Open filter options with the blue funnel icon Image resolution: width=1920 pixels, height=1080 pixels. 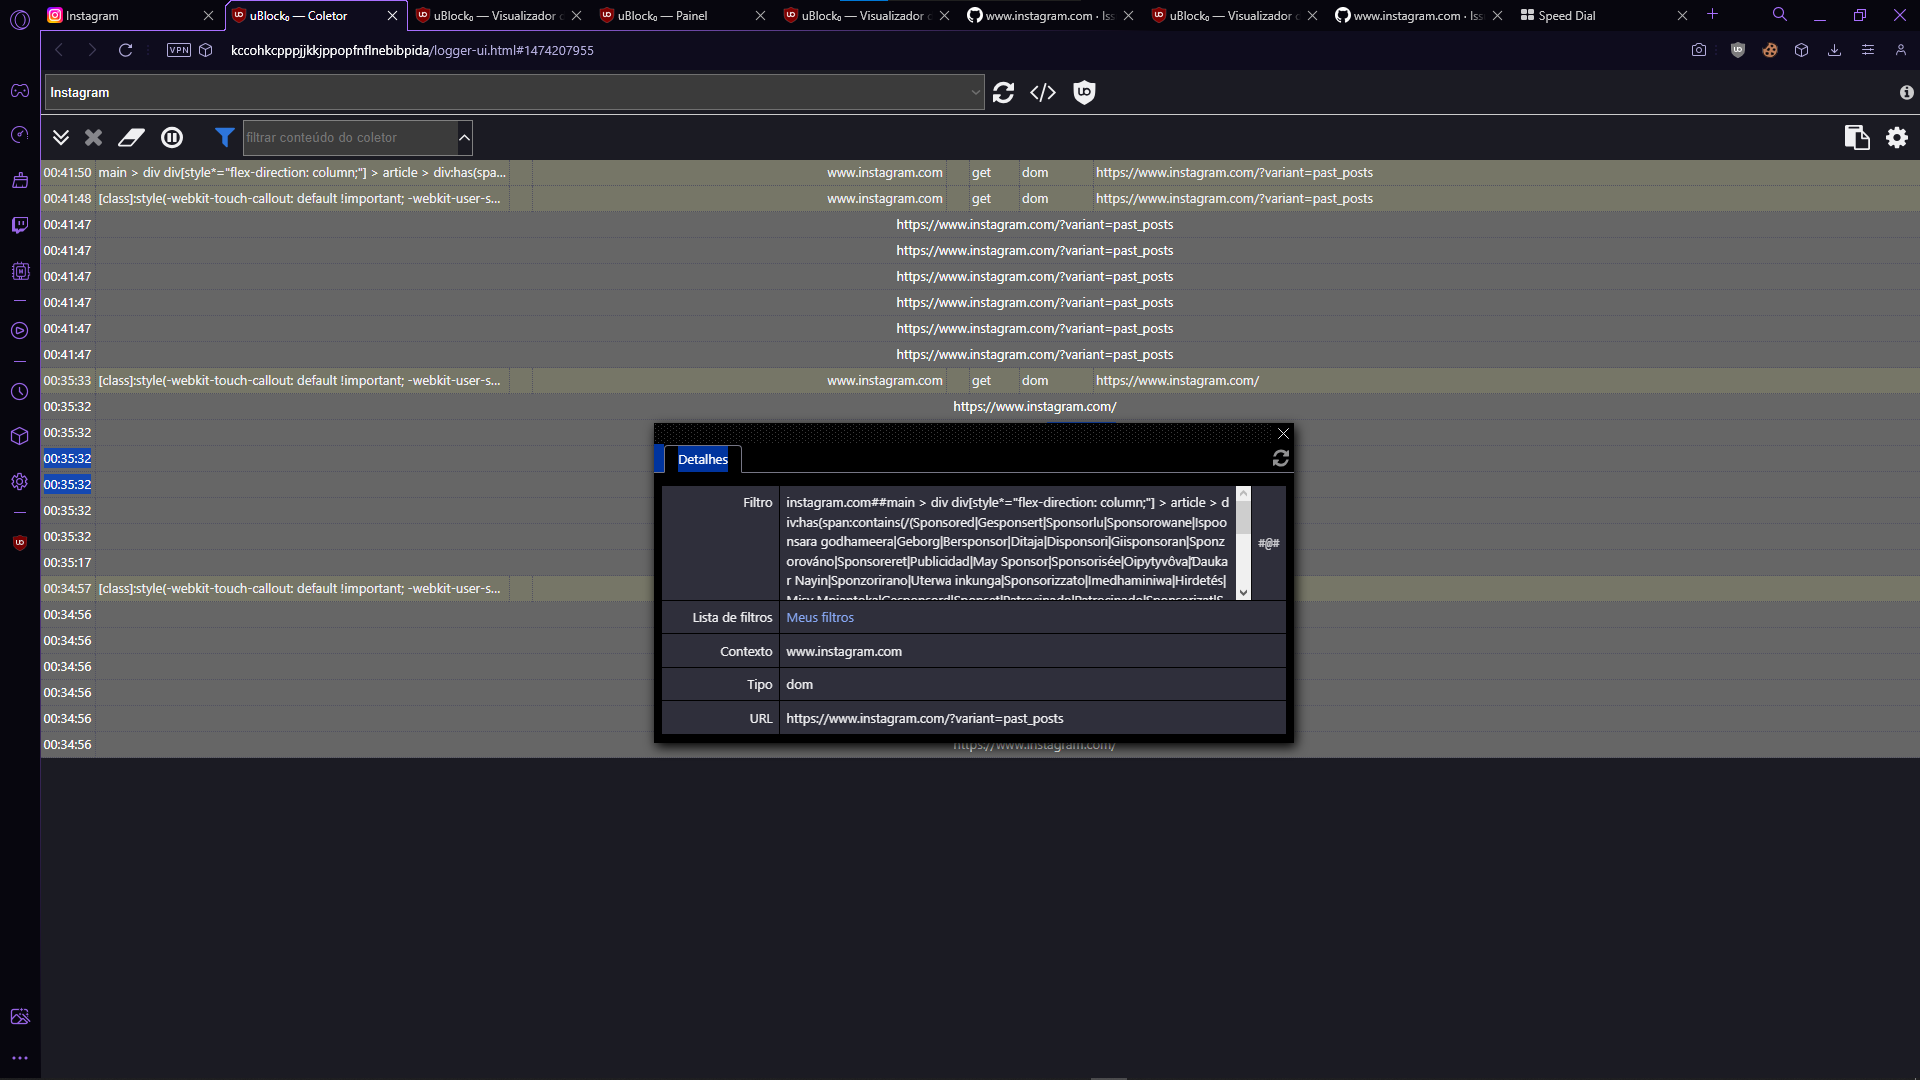click(x=223, y=137)
